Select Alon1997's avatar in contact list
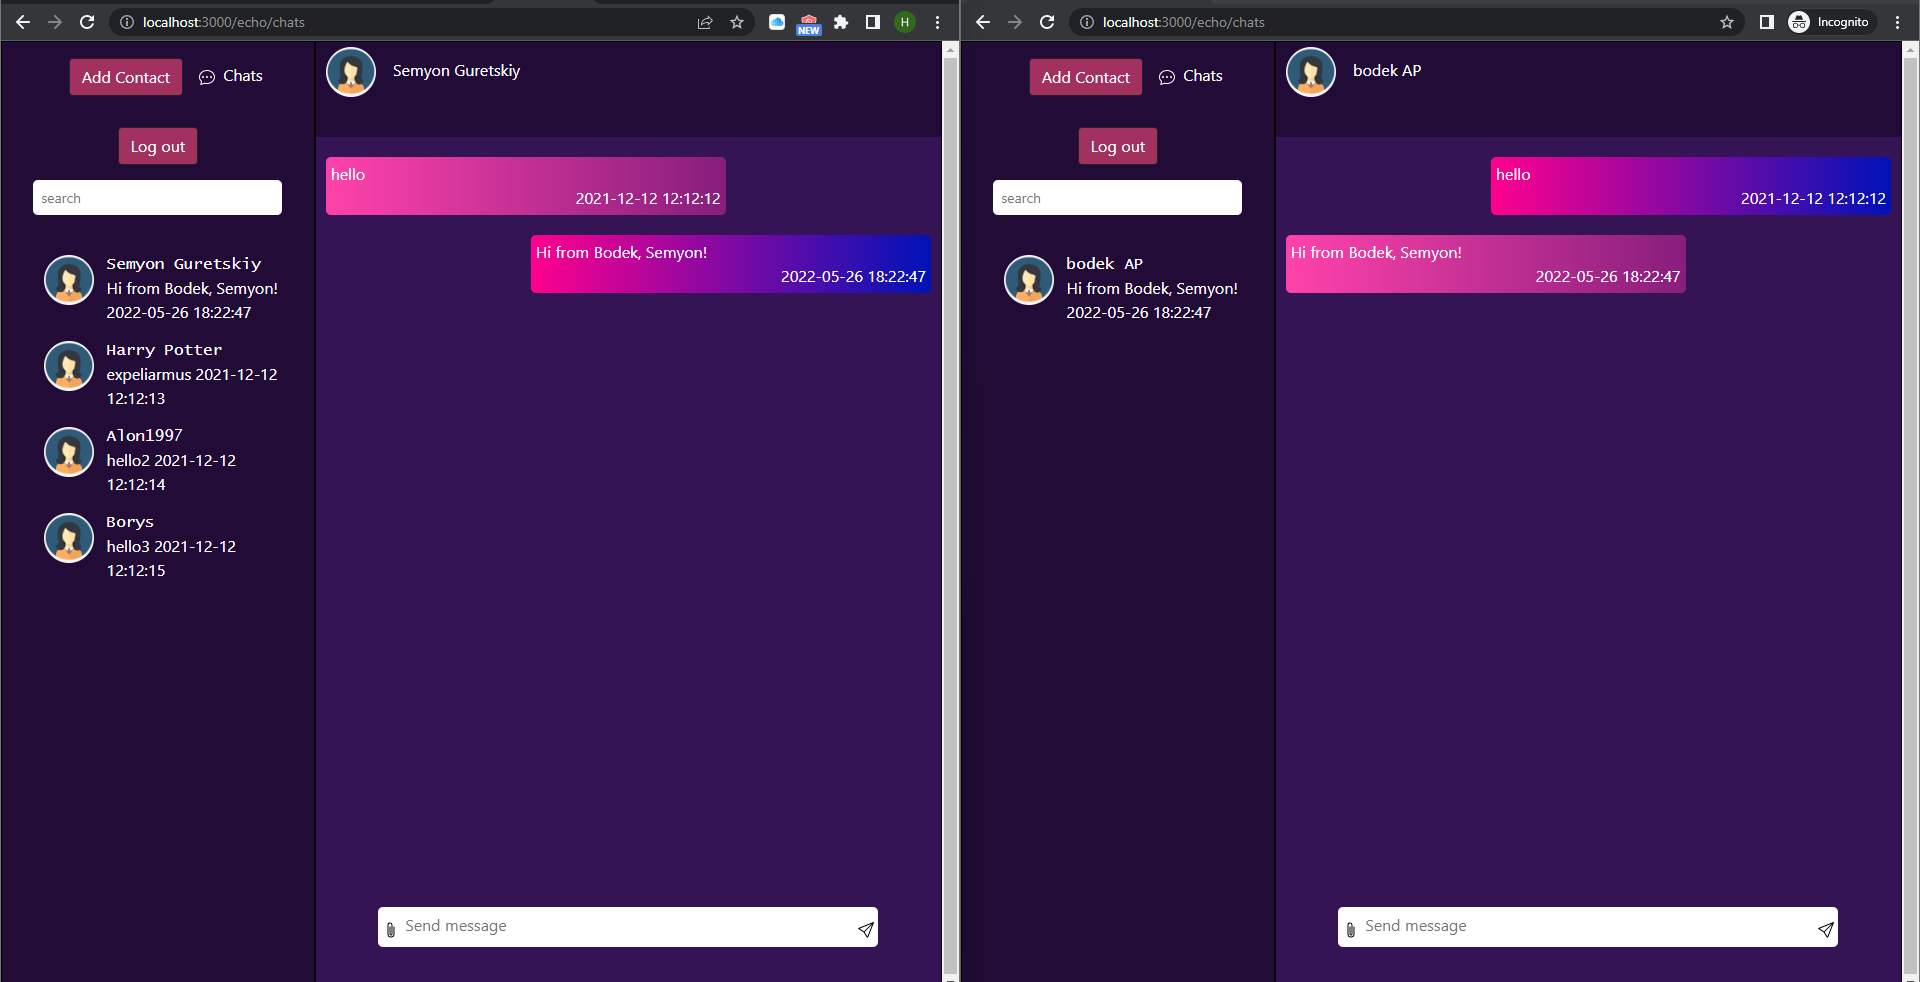This screenshot has width=1920, height=982. click(69, 452)
